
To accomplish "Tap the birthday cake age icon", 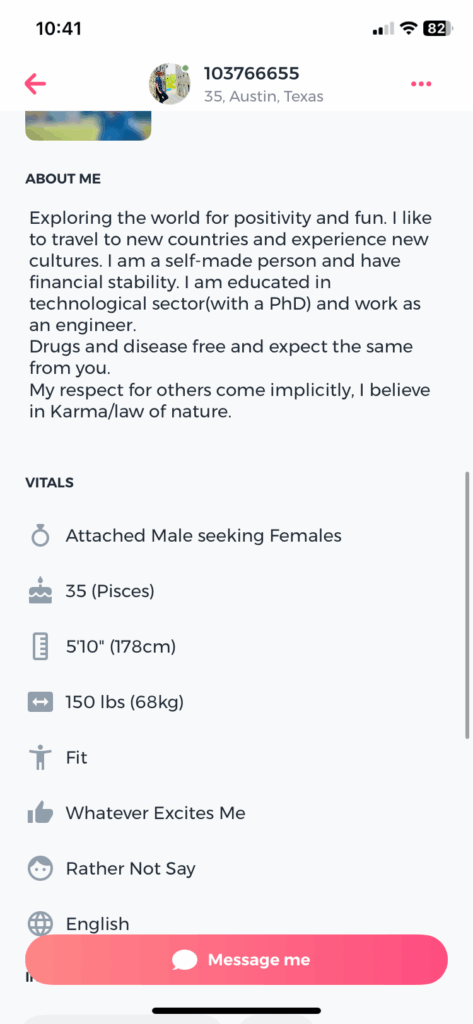I will (41, 592).
